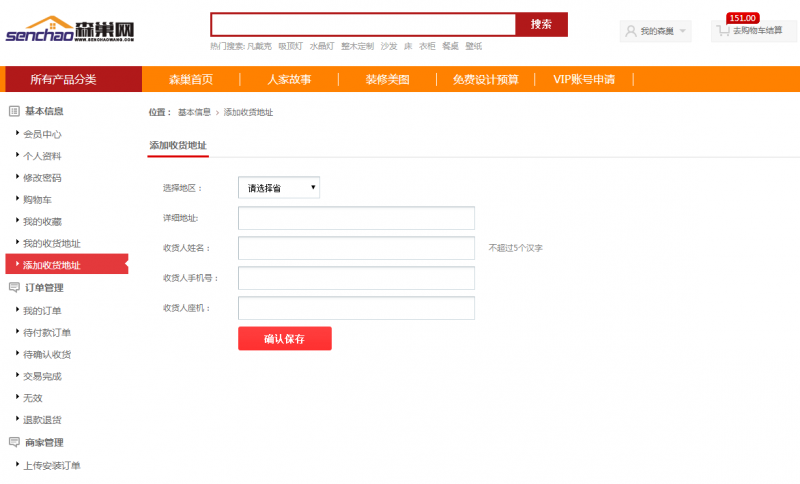Screen dimensions: 800x484
Task: Open 待付款订单 in the sidebar
Action: [47, 332]
